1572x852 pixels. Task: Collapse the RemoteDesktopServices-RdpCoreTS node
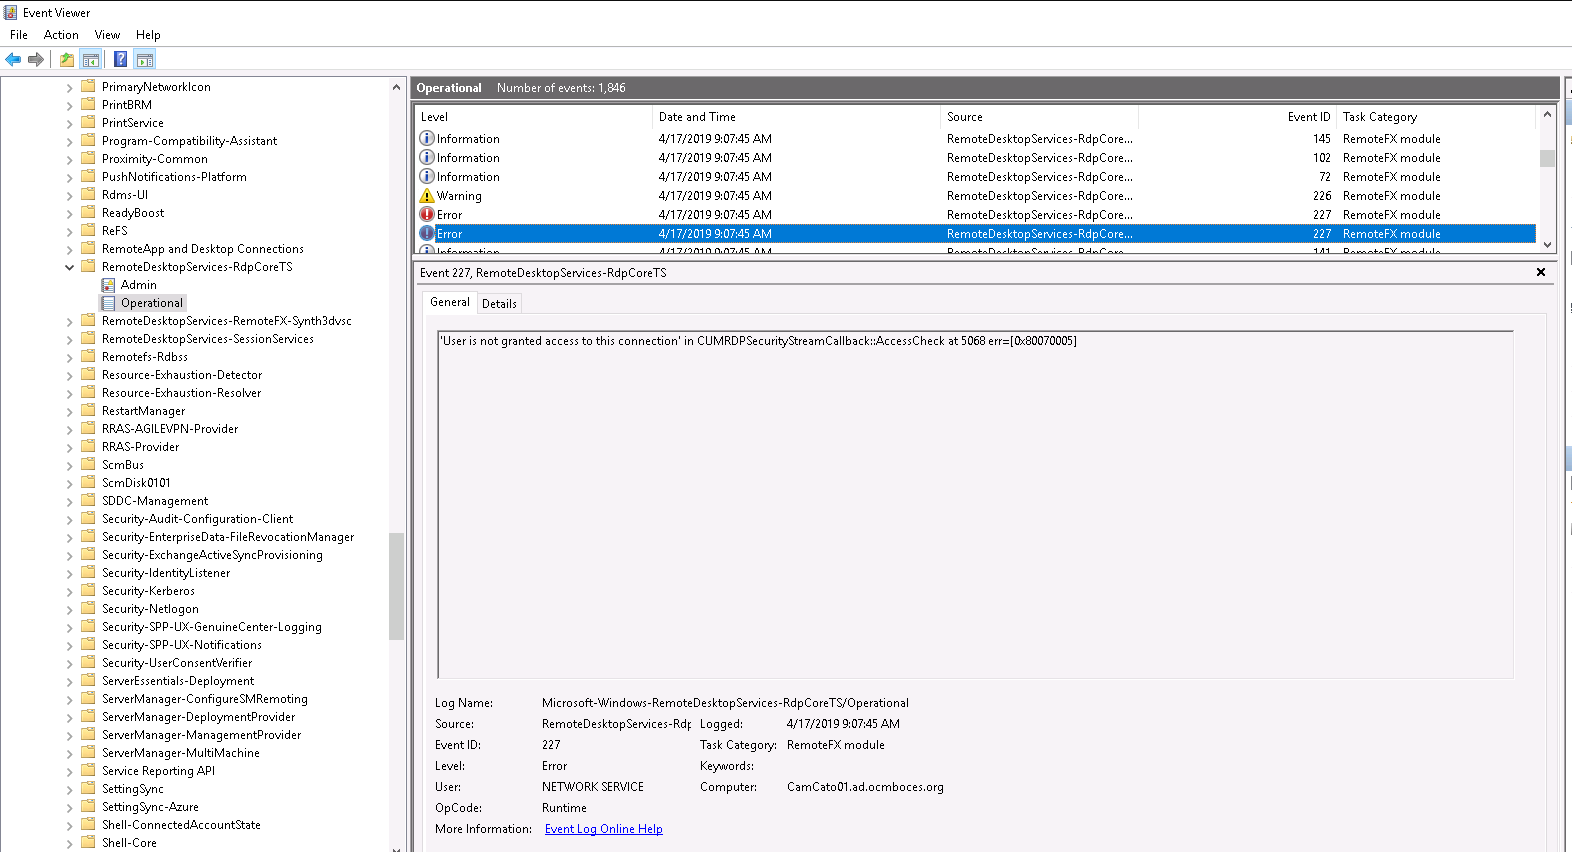pos(69,267)
